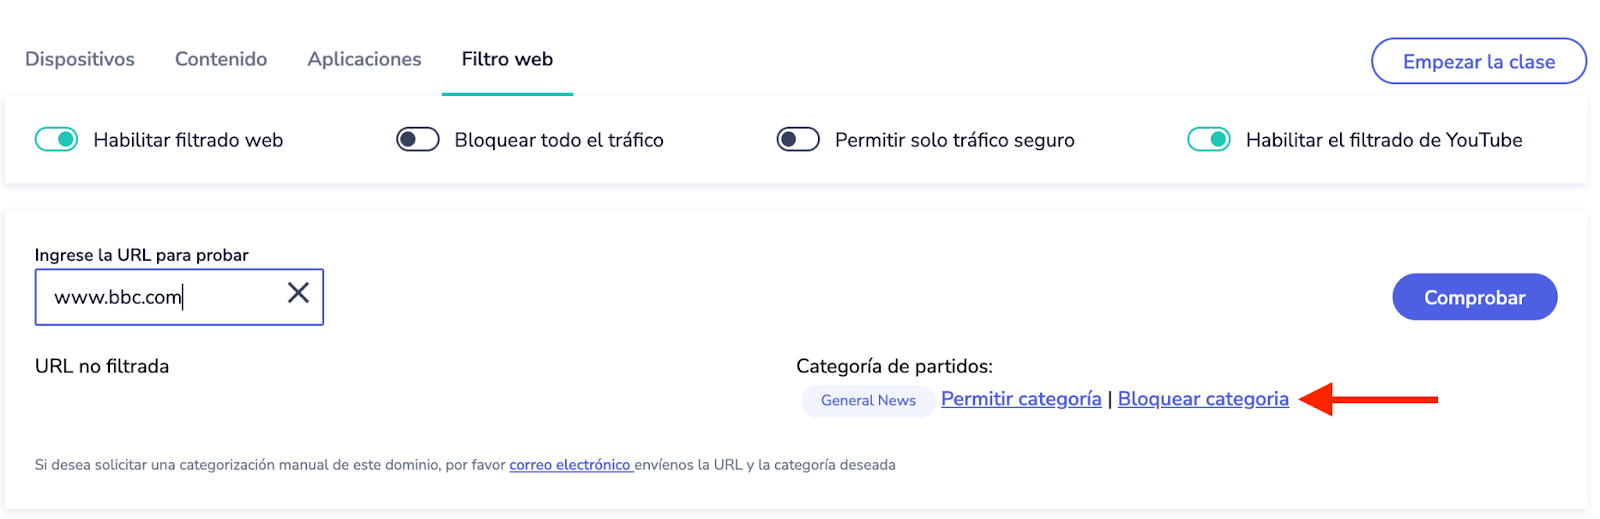This screenshot has height=519, width=1600.
Task: Disable the Habilitar el filtrado de YouTube switch
Action: click(1208, 140)
